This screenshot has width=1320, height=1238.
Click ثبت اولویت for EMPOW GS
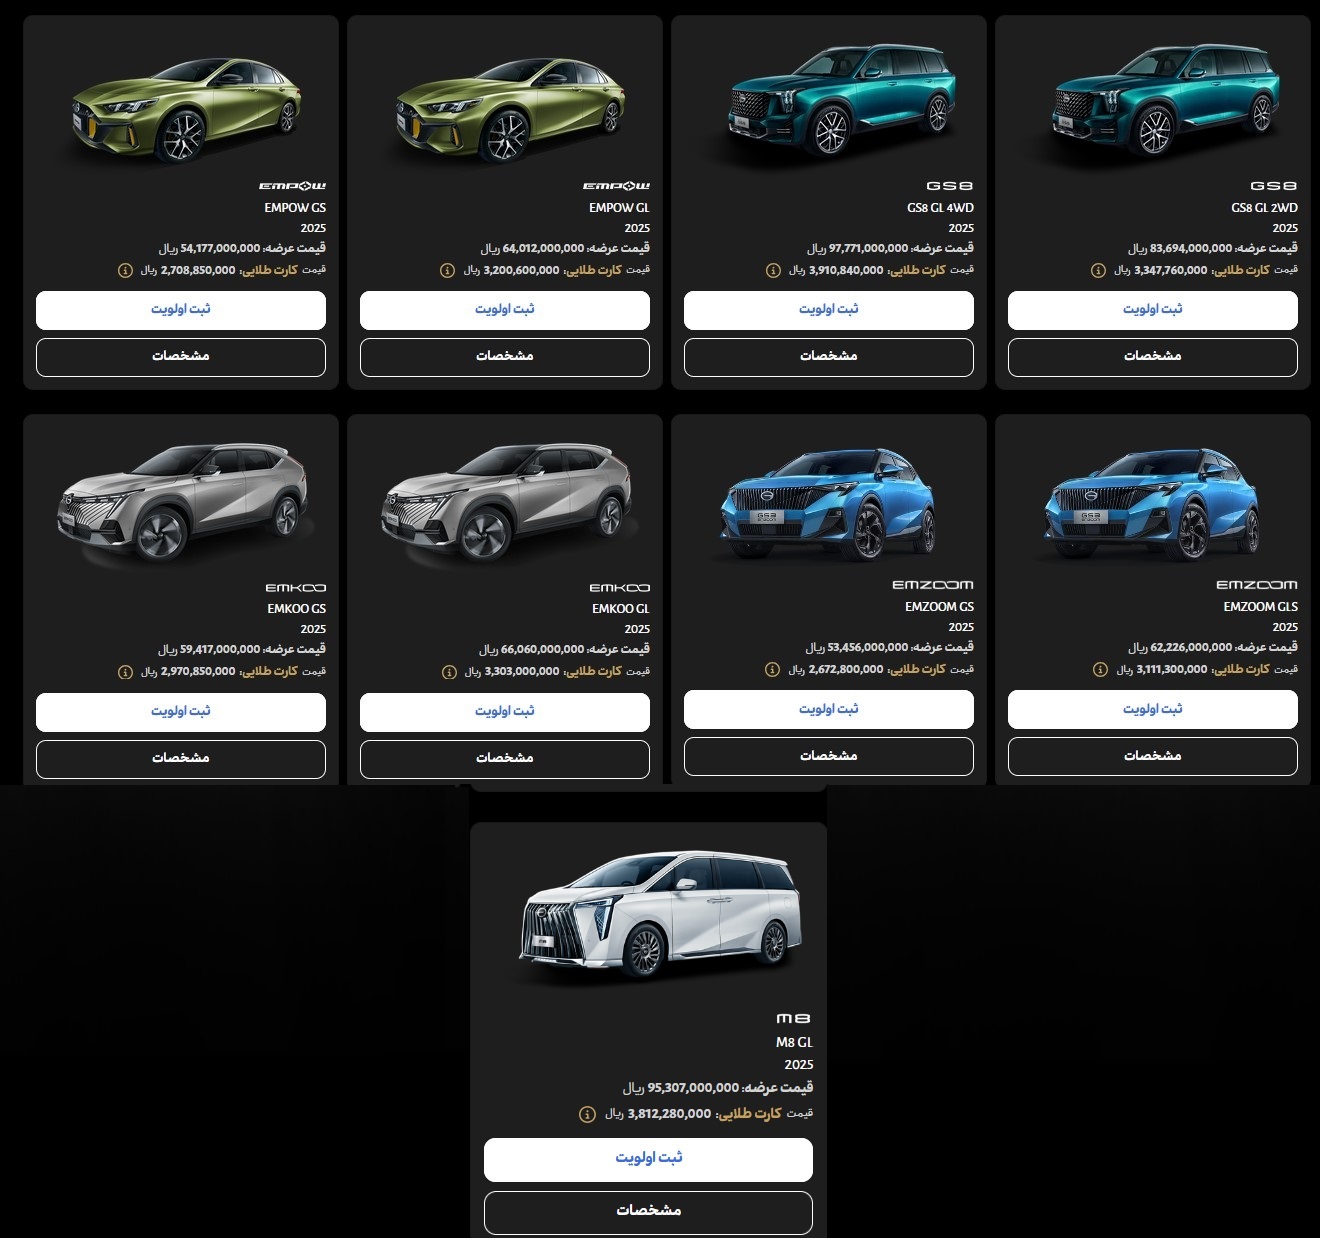coord(181,310)
